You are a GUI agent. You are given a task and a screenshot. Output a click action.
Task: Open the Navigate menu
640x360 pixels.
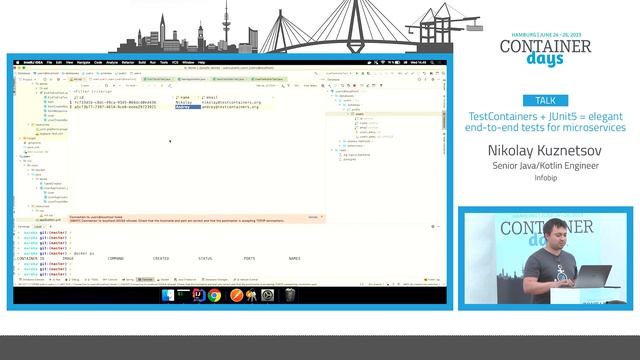[x=84, y=62]
